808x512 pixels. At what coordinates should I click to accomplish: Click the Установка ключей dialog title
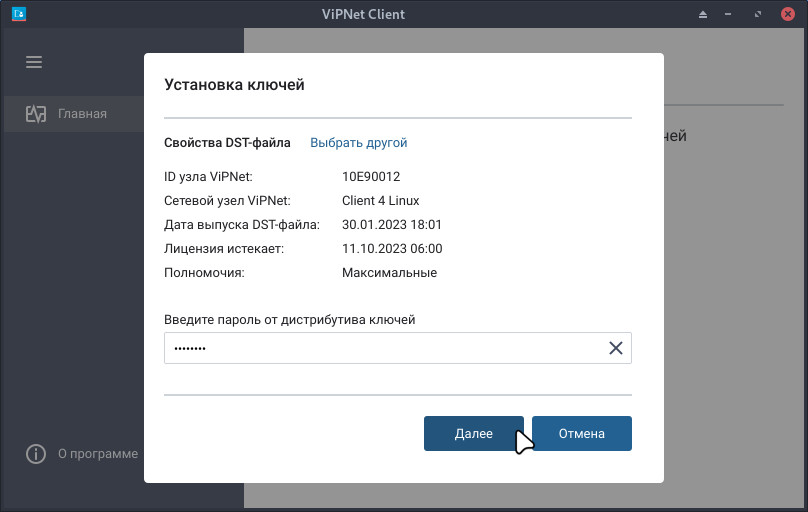point(234,84)
